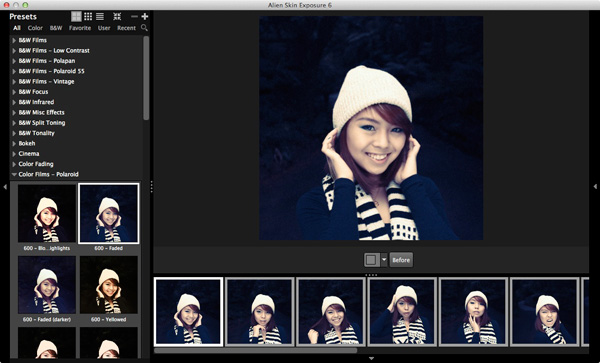Viewport: 600px width, 363px height.
Task: Minimize window with yellow title button
Action: 16,5
